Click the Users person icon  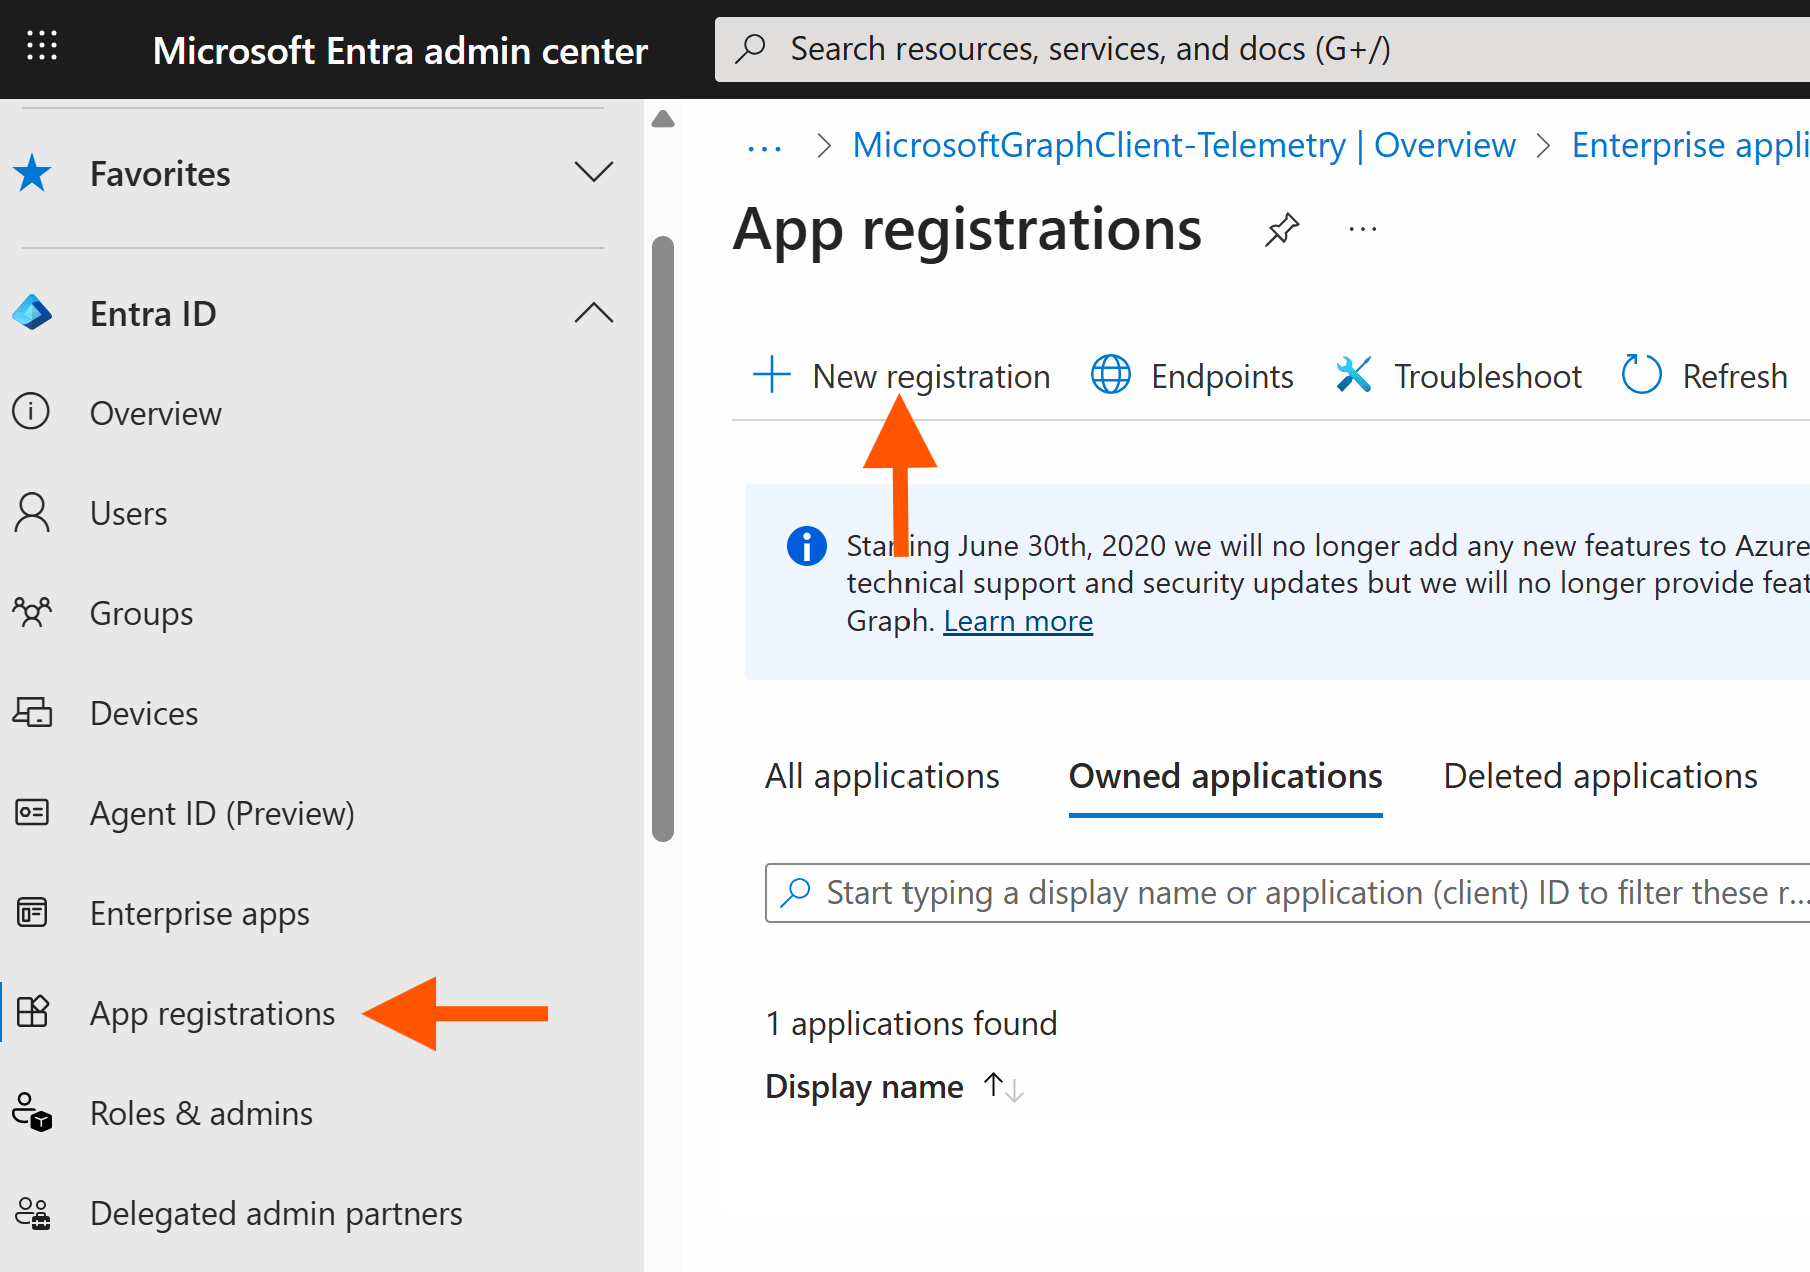click(x=32, y=512)
